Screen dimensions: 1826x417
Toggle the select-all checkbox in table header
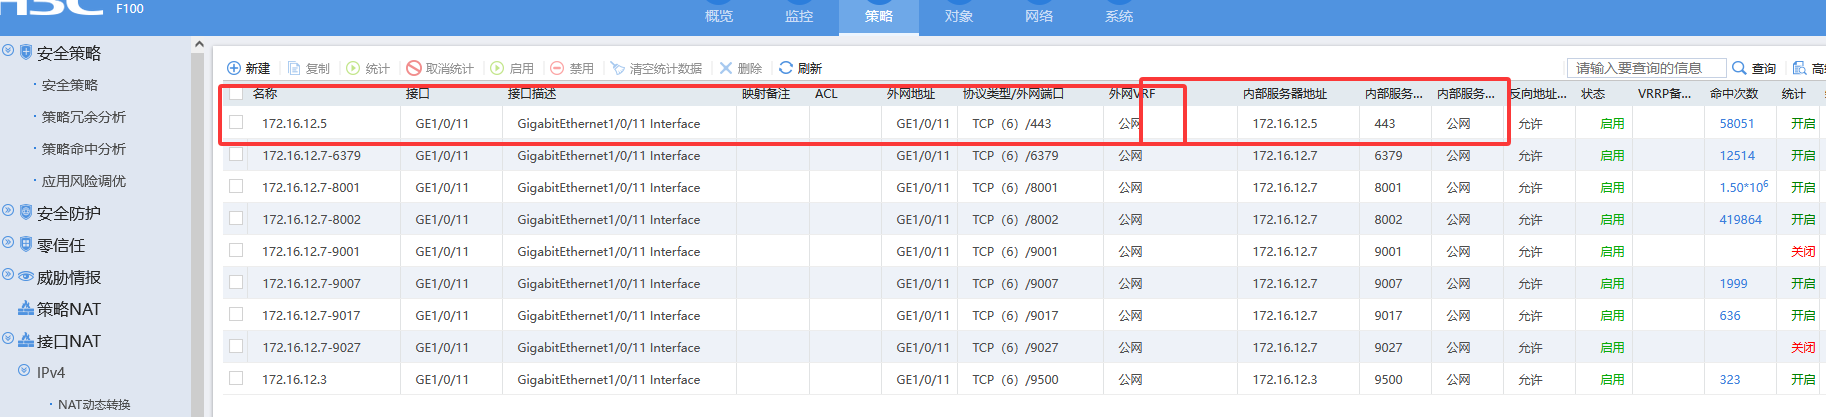point(236,93)
